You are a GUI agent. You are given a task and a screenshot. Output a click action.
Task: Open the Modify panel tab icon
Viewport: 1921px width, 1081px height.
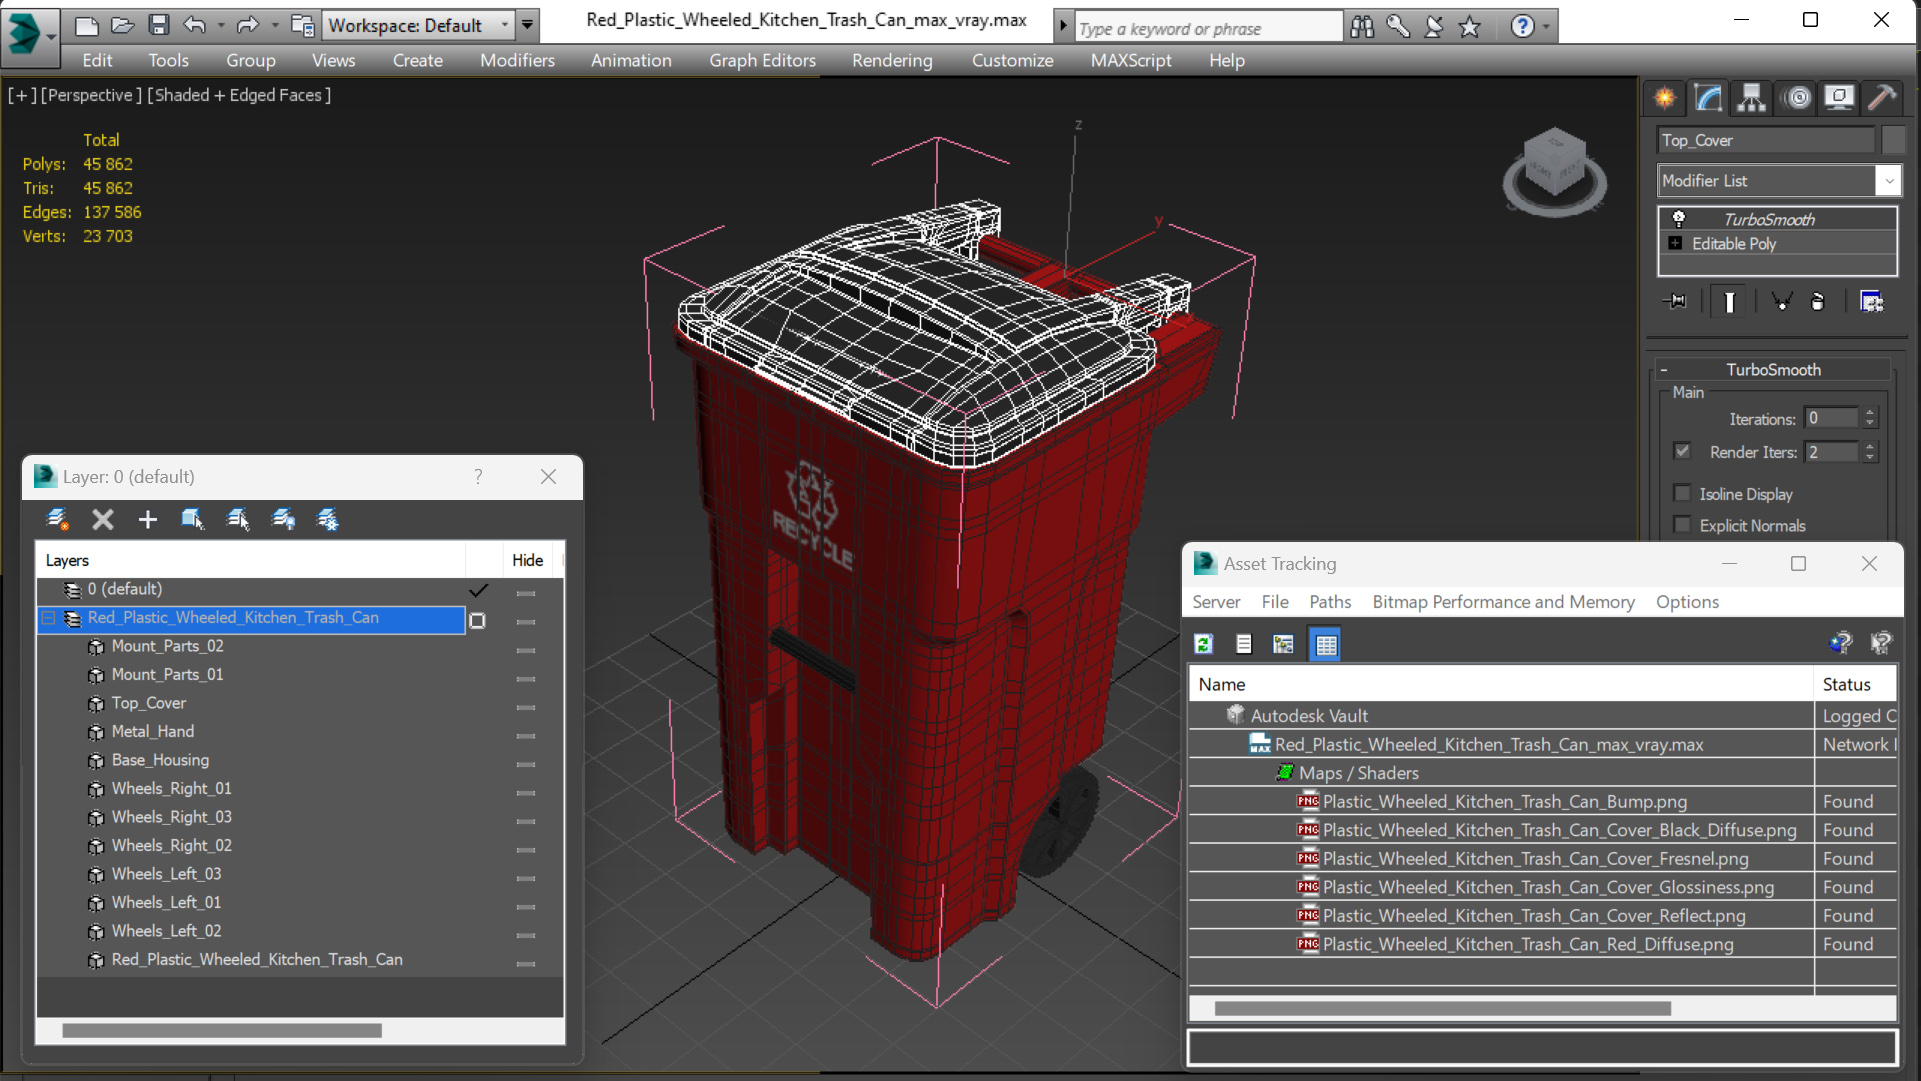tap(1708, 98)
